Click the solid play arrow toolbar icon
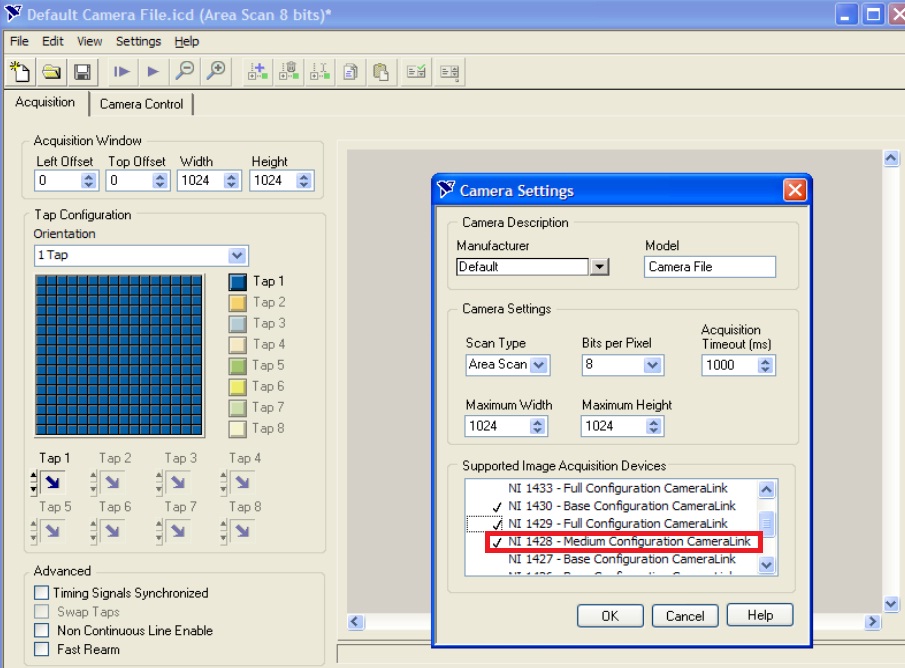The width and height of the screenshot is (905, 668). click(153, 72)
